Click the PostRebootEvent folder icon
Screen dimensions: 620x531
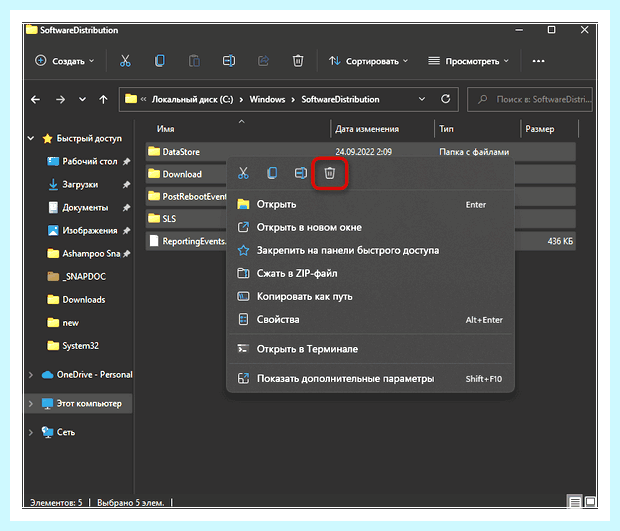(x=154, y=196)
